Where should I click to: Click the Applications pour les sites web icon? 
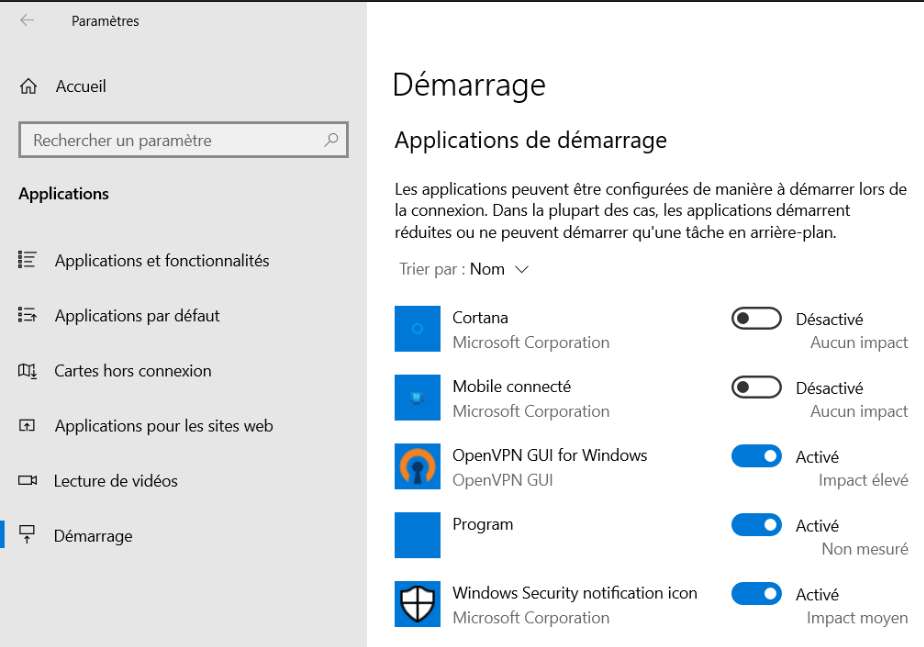(27, 425)
